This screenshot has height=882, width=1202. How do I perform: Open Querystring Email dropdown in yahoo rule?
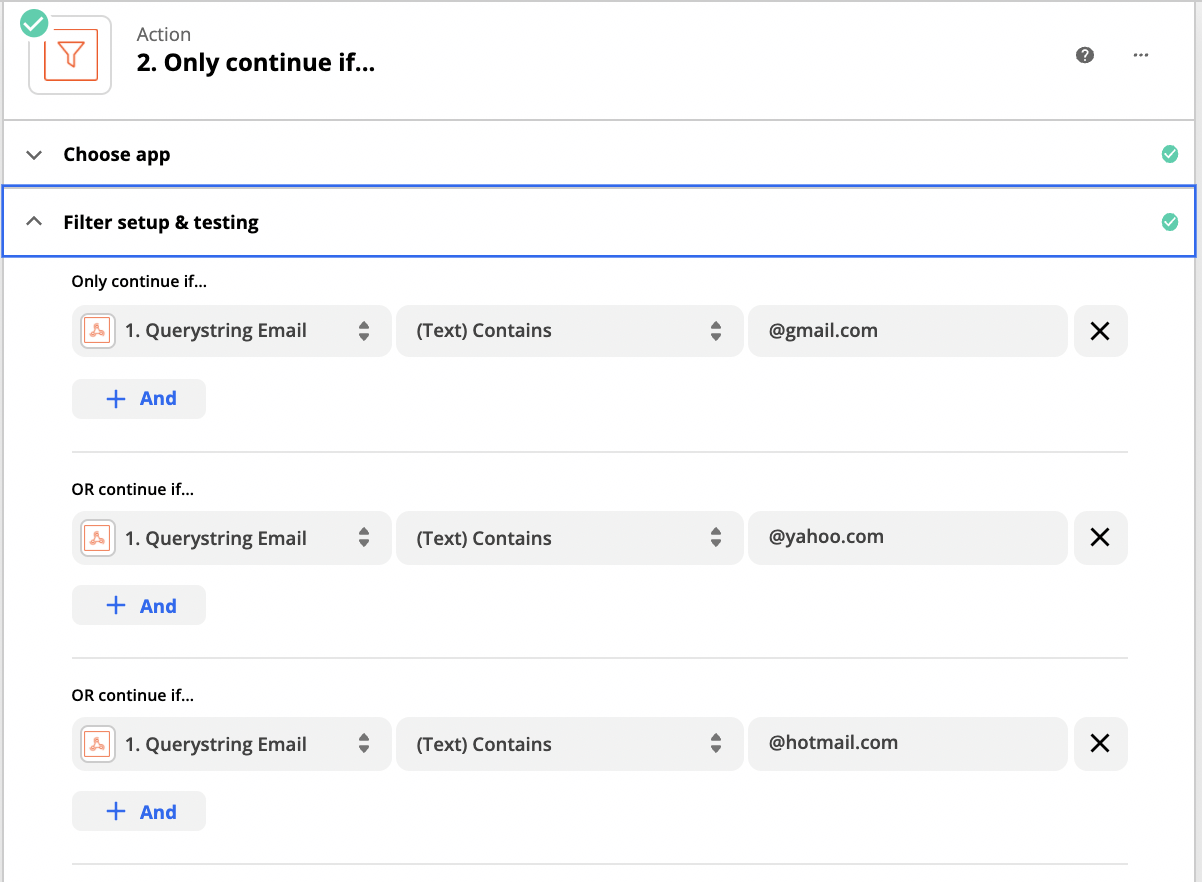(232, 538)
